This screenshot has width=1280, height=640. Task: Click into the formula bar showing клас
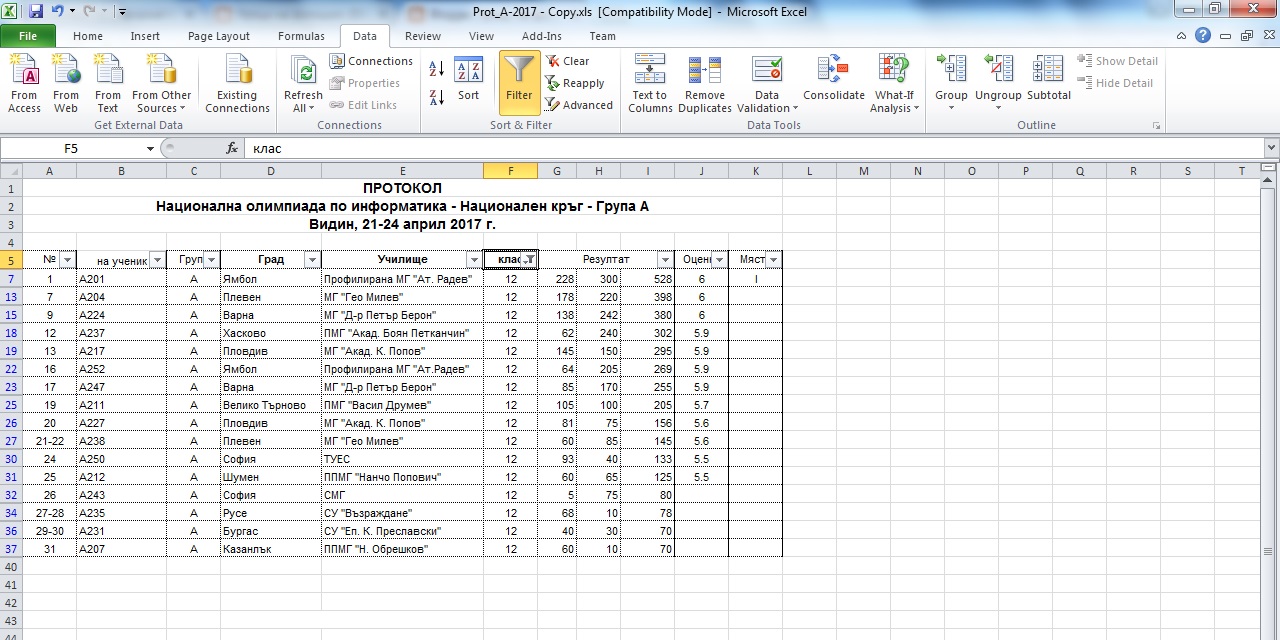point(753,149)
